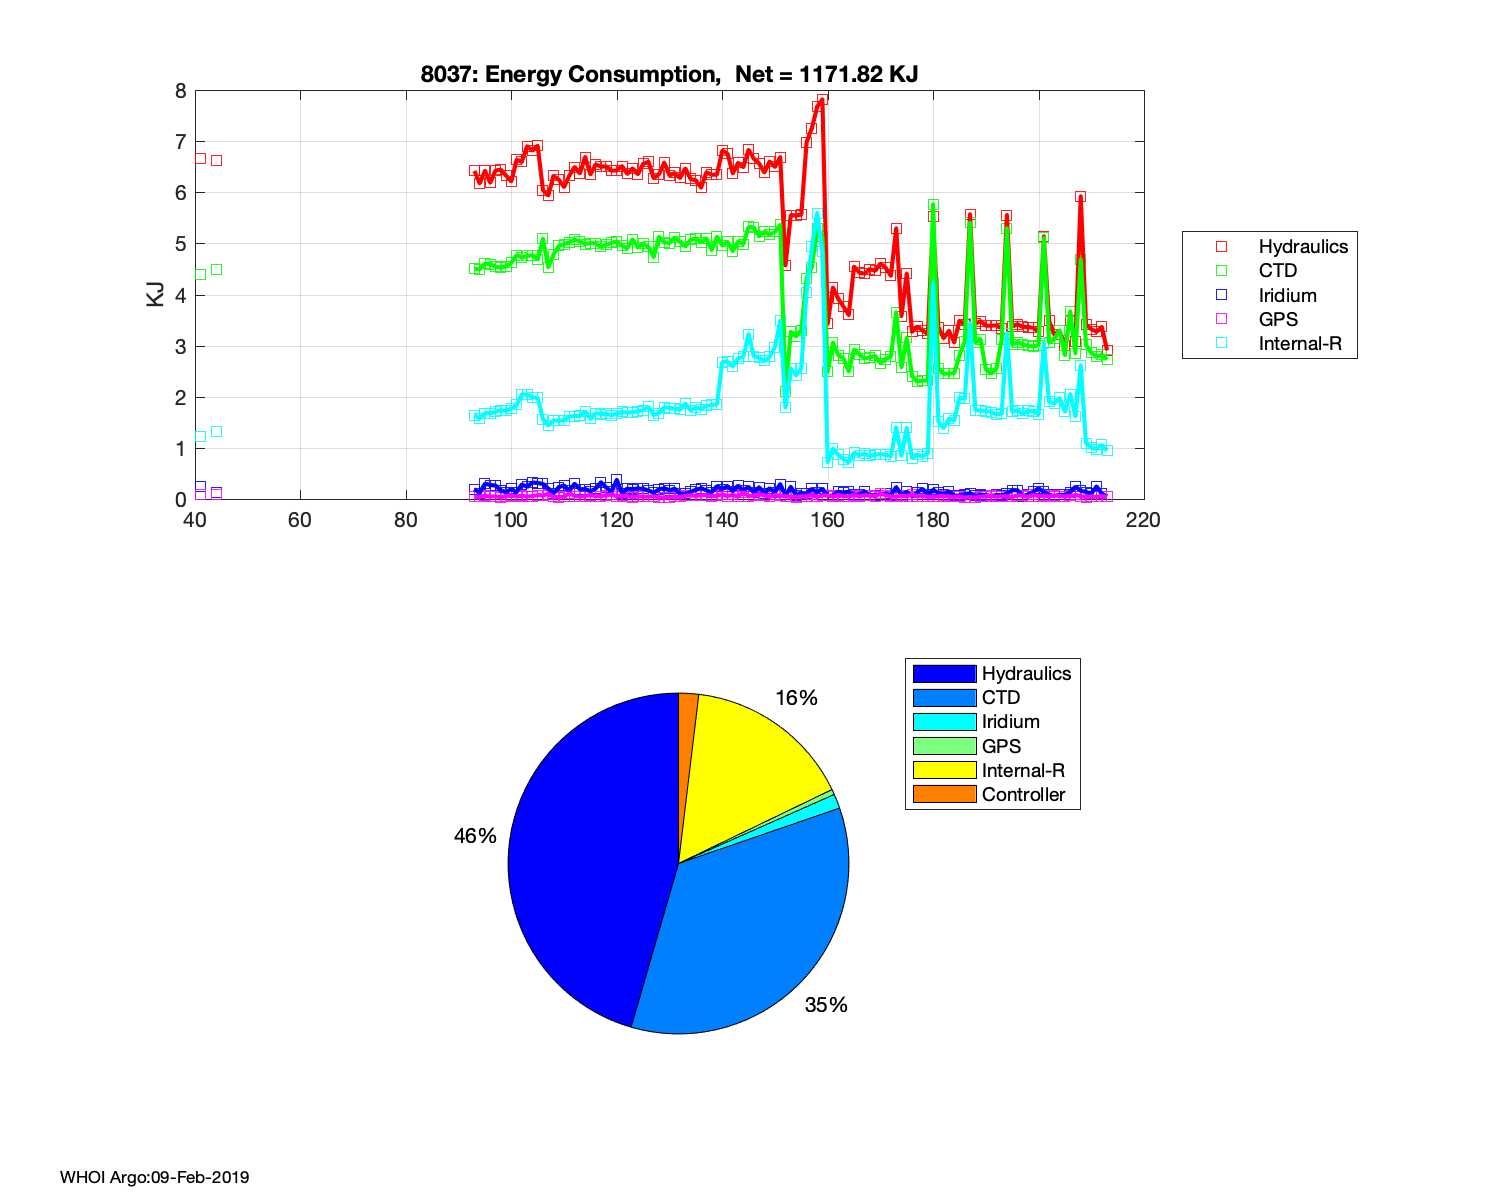1500x1200 pixels.
Task: Select the blue Hydraulics swatch in pie legend
Action: pos(943,674)
